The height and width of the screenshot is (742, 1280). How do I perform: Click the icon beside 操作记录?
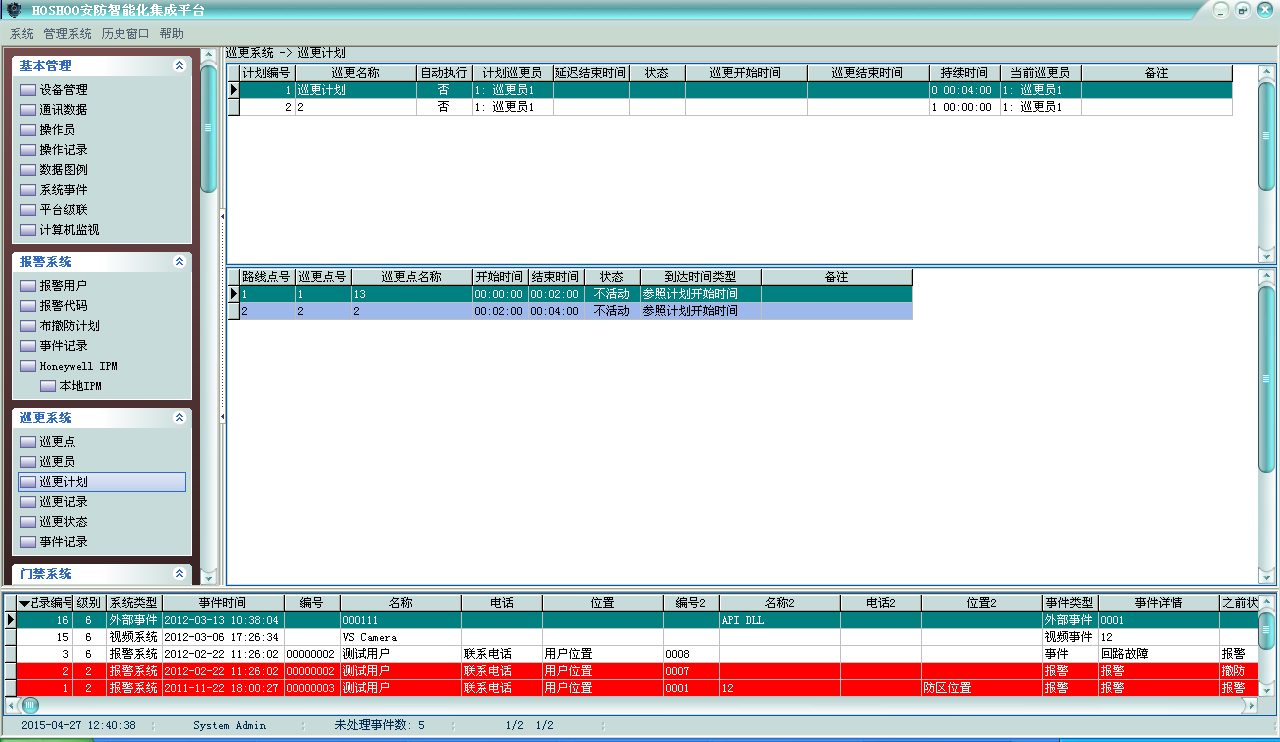point(27,150)
